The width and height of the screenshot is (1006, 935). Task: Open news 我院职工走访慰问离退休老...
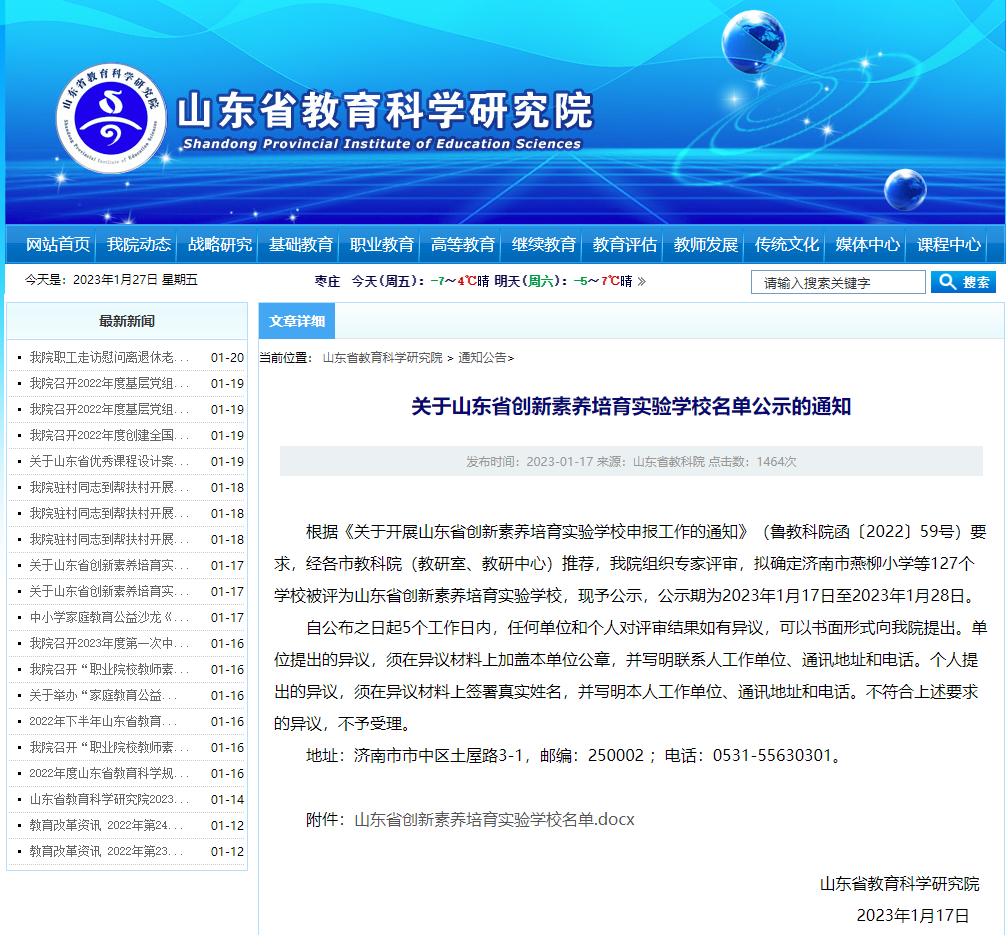click(x=109, y=357)
